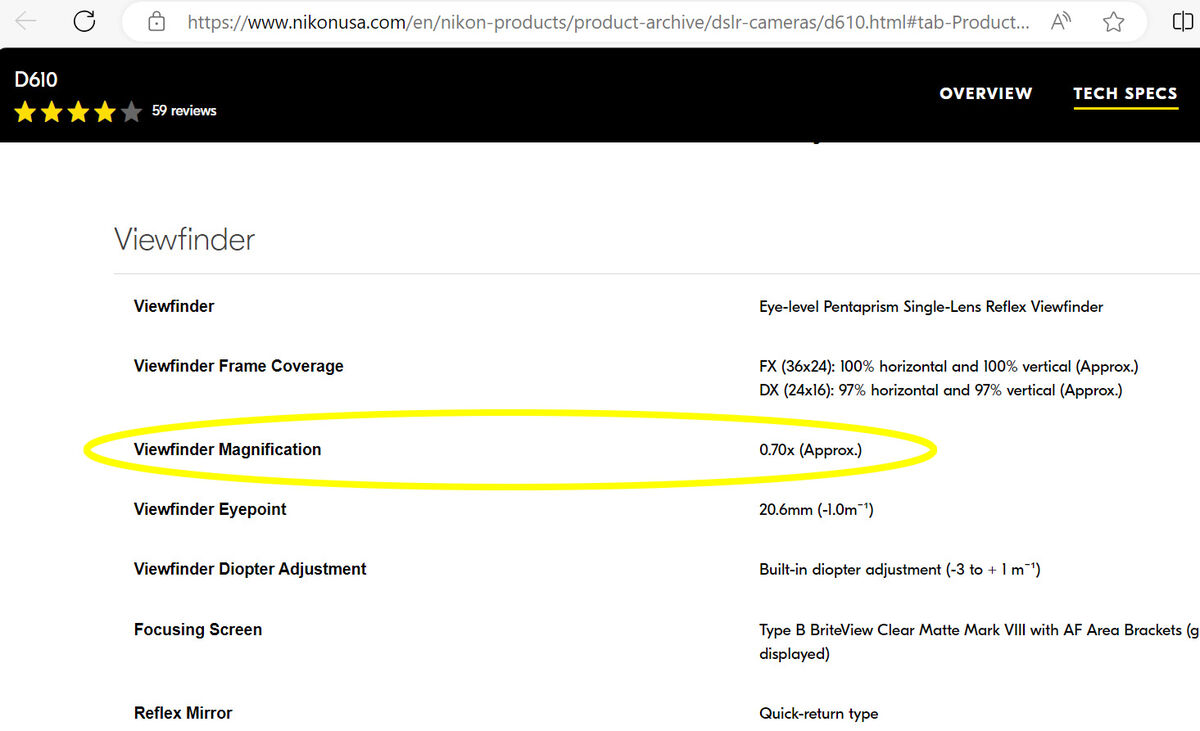Screen dimensions: 1200x731
Task: Click the D610 product title
Action: pos(36,80)
